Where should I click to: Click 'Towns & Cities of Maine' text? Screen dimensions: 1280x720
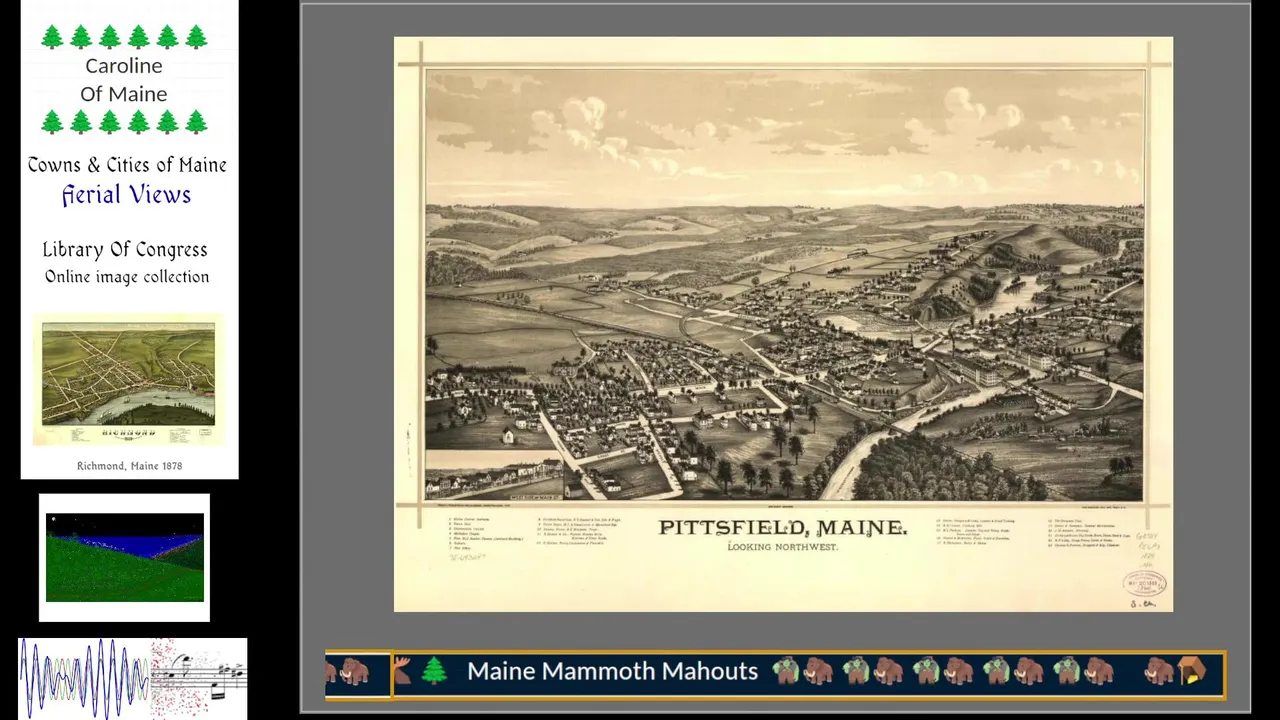[127, 165]
